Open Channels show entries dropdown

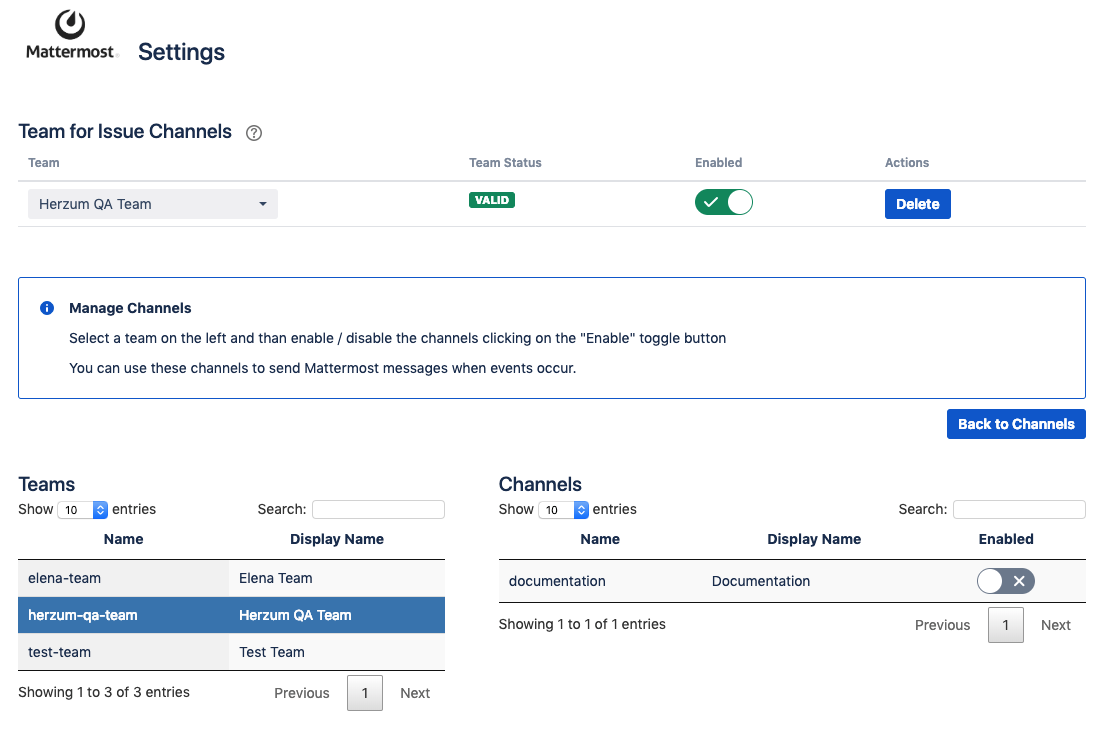point(564,510)
